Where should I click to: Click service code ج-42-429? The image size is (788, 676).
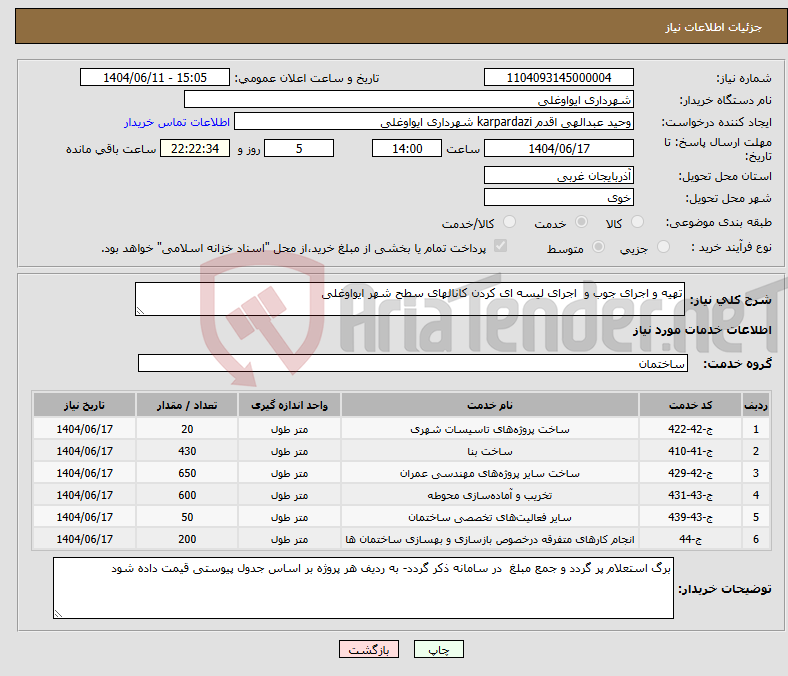click(691, 473)
